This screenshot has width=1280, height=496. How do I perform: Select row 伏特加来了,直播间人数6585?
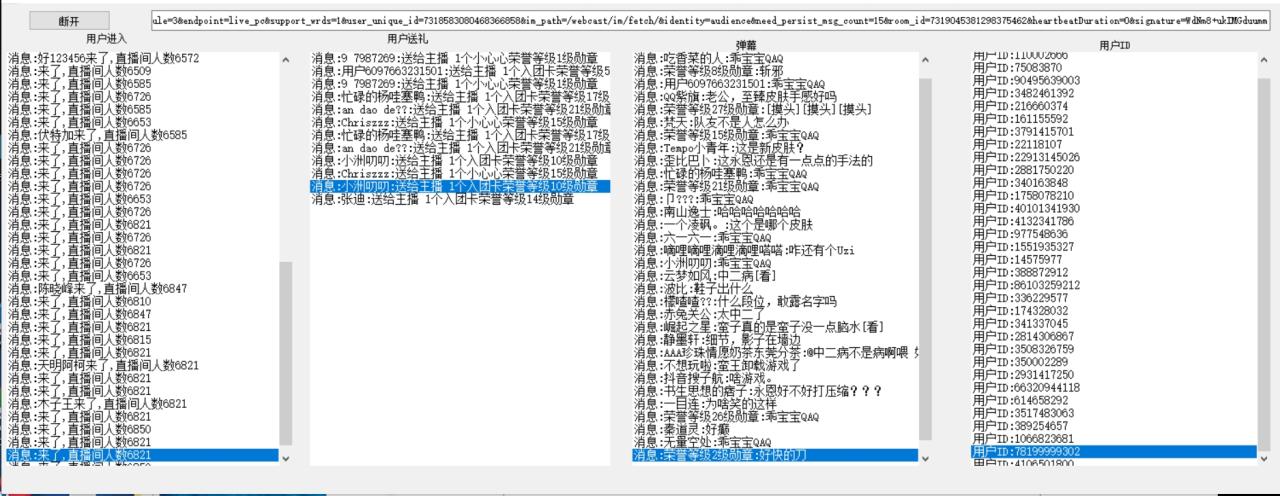[143, 134]
